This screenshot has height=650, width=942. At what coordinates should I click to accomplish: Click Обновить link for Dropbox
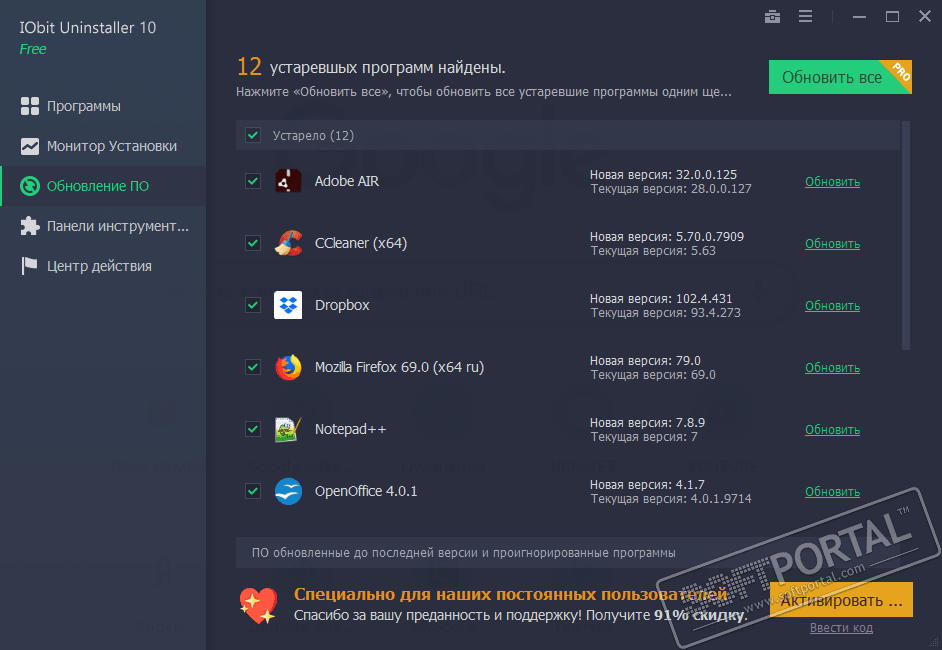[x=832, y=306]
